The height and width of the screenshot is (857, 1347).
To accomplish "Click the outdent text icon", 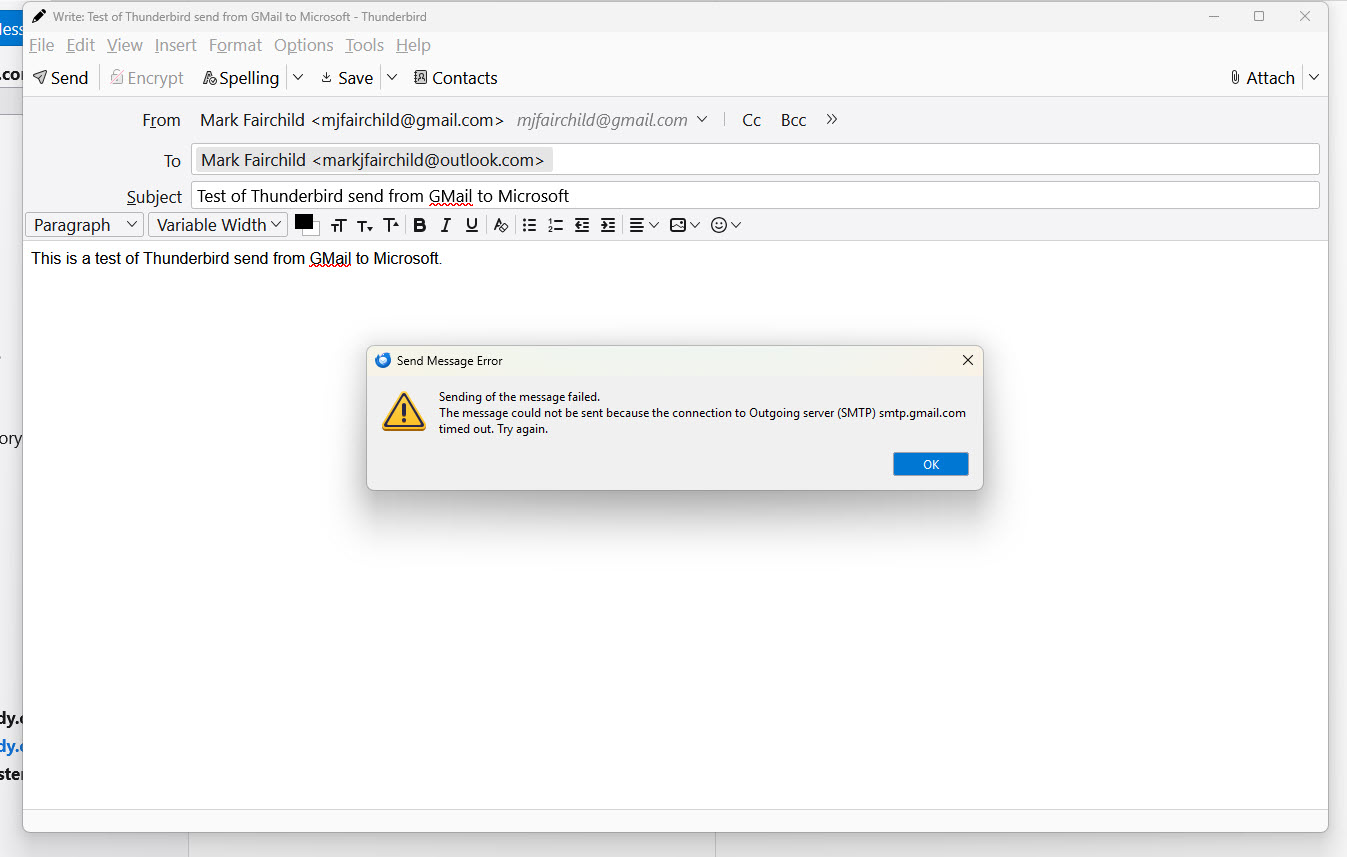I will point(582,225).
